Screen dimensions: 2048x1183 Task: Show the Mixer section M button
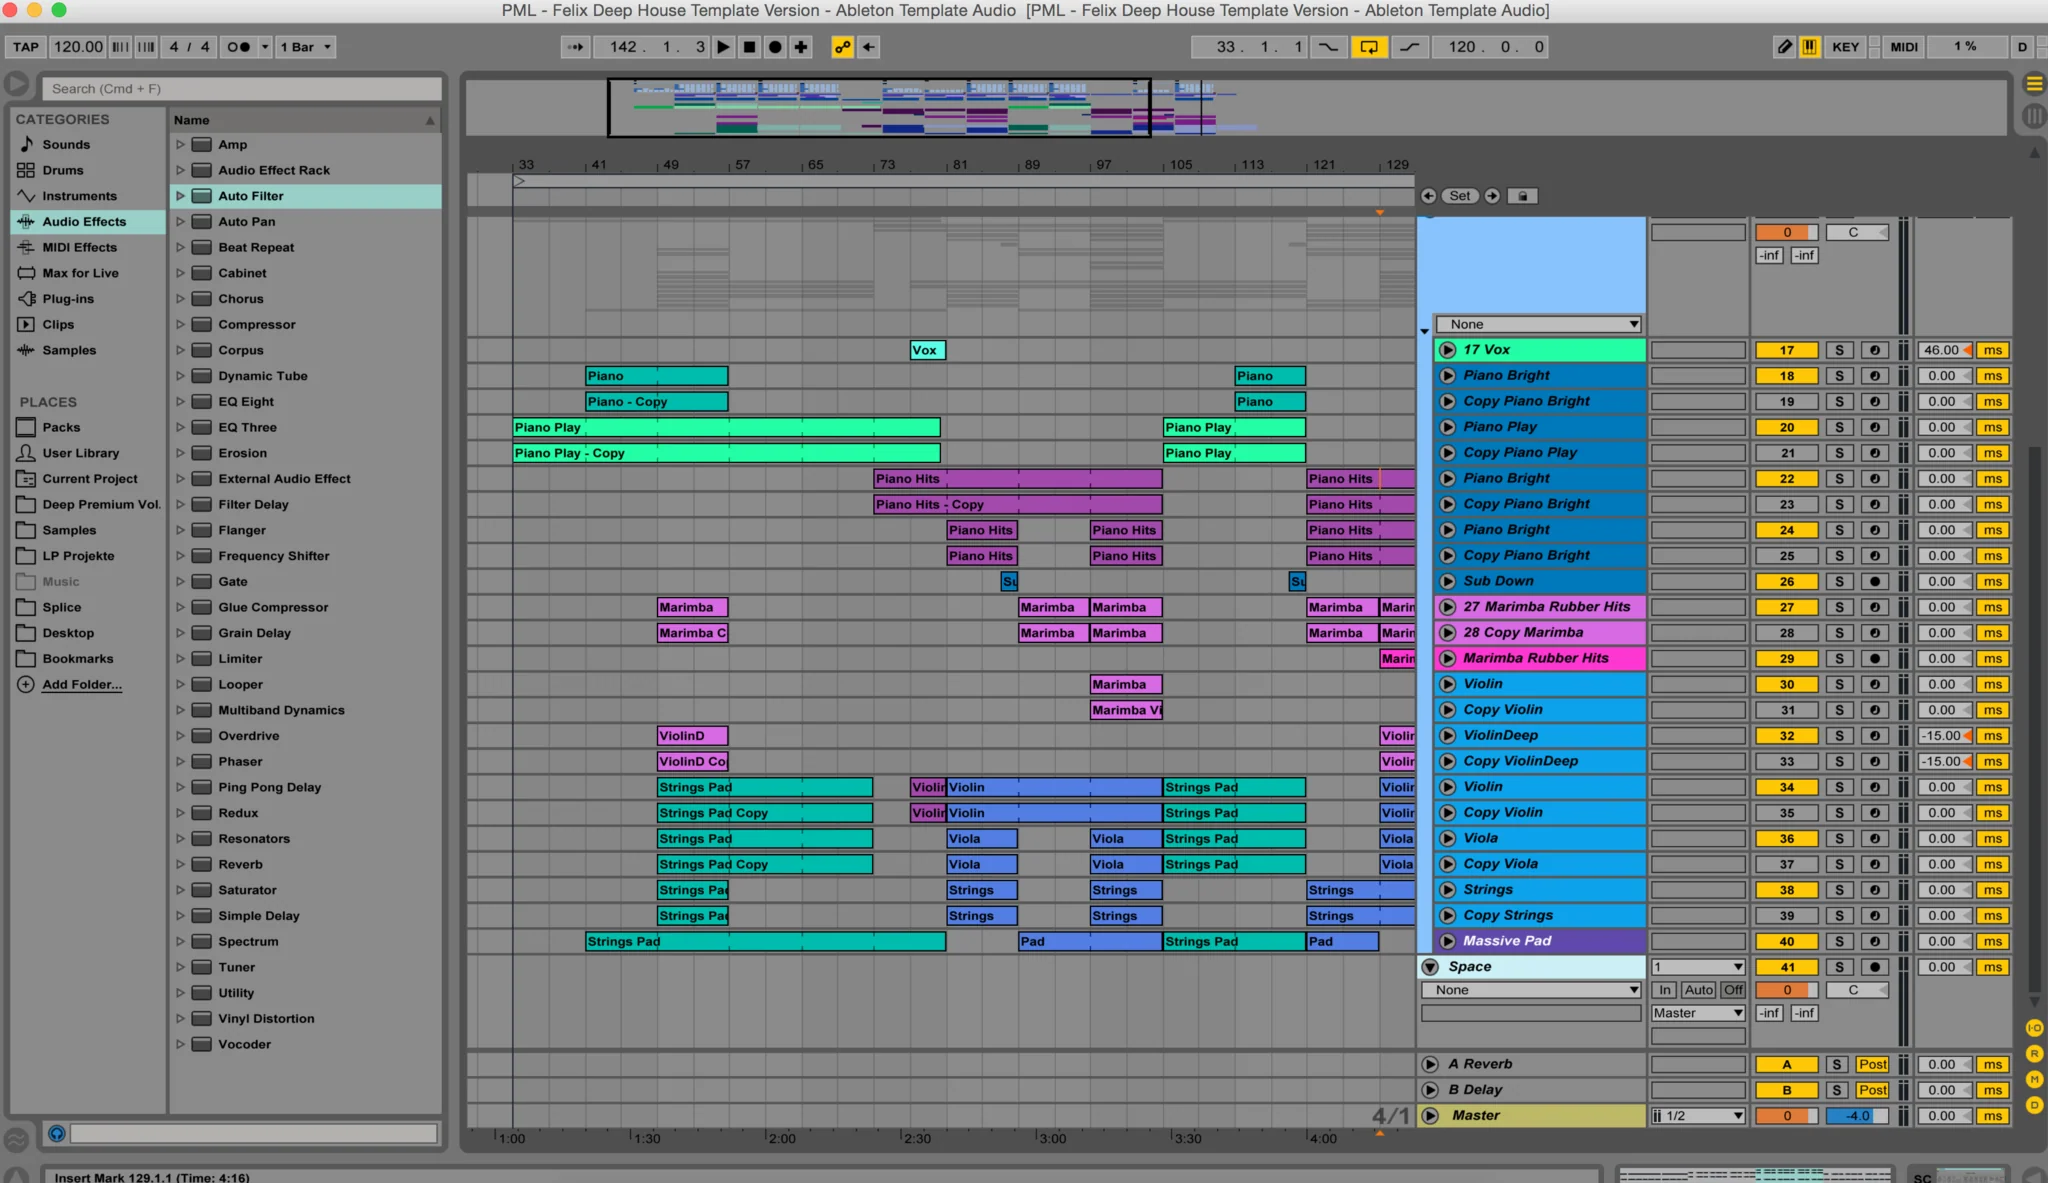pos(2033,1079)
